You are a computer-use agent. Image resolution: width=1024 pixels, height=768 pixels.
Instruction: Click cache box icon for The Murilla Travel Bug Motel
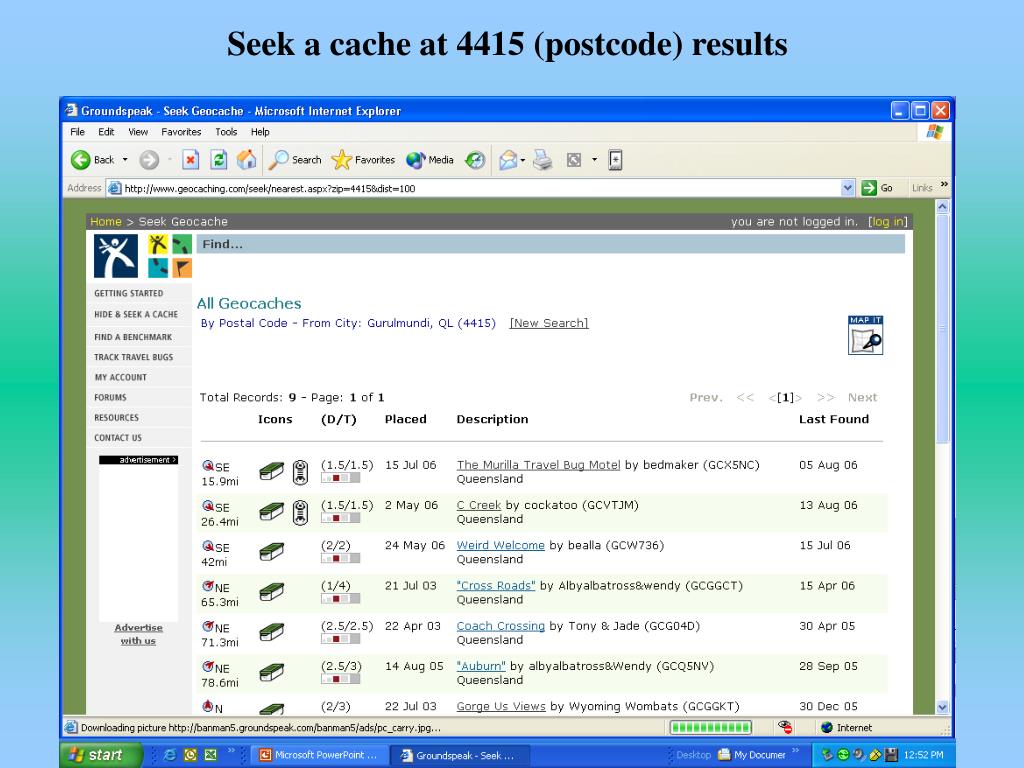point(272,471)
